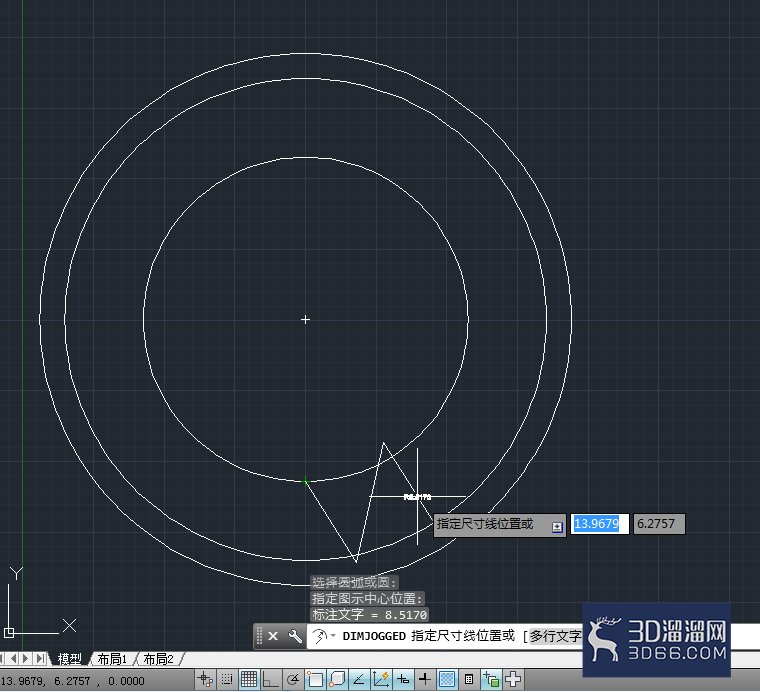The height and width of the screenshot is (692, 760).
Task: Close the command line window
Action: 273,636
